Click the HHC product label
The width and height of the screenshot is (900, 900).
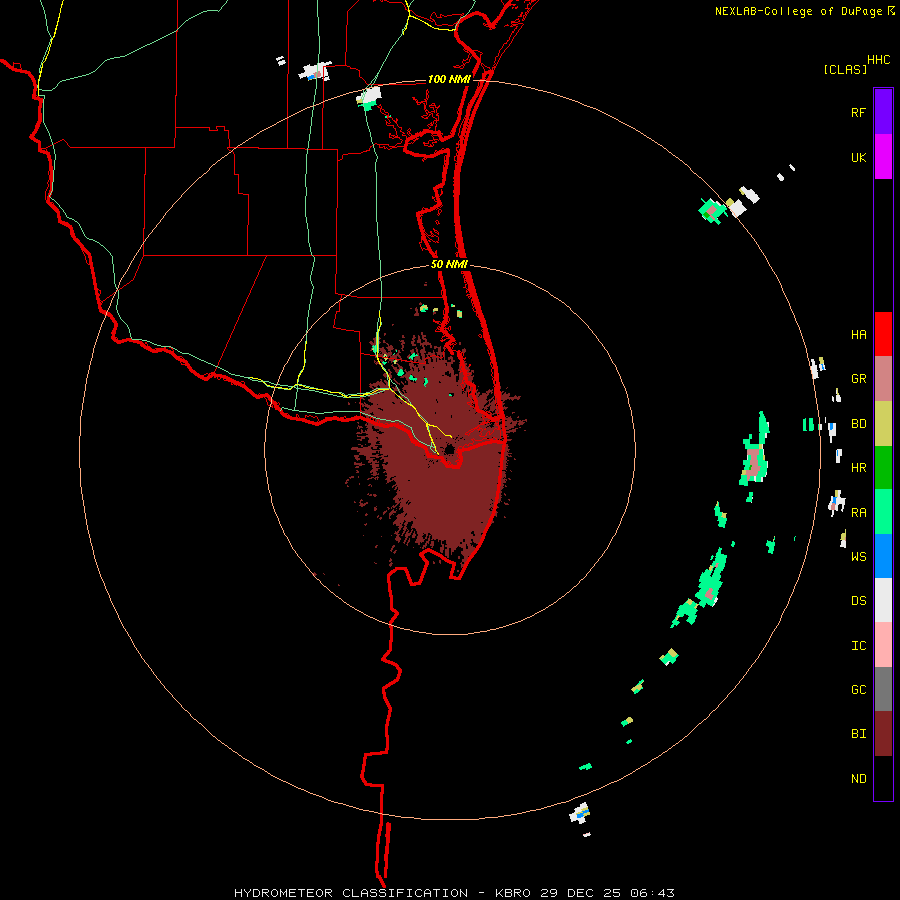pyautogui.click(x=878, y=60)
